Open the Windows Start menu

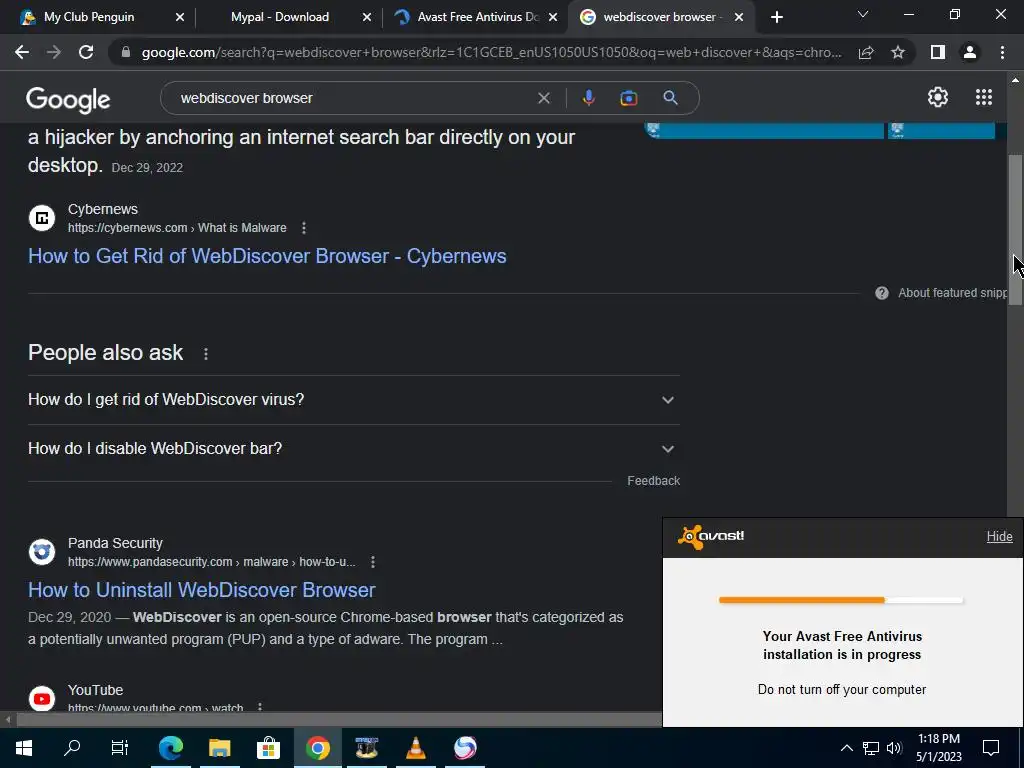click(x=24, y=748)
